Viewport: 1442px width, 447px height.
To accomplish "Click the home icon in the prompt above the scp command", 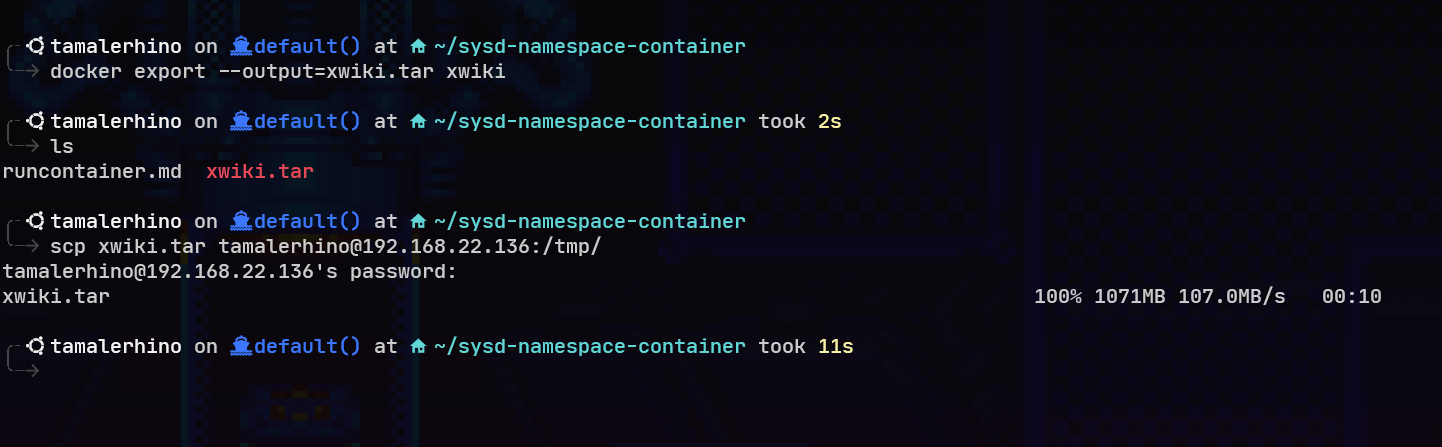I will tap(418, 221).
